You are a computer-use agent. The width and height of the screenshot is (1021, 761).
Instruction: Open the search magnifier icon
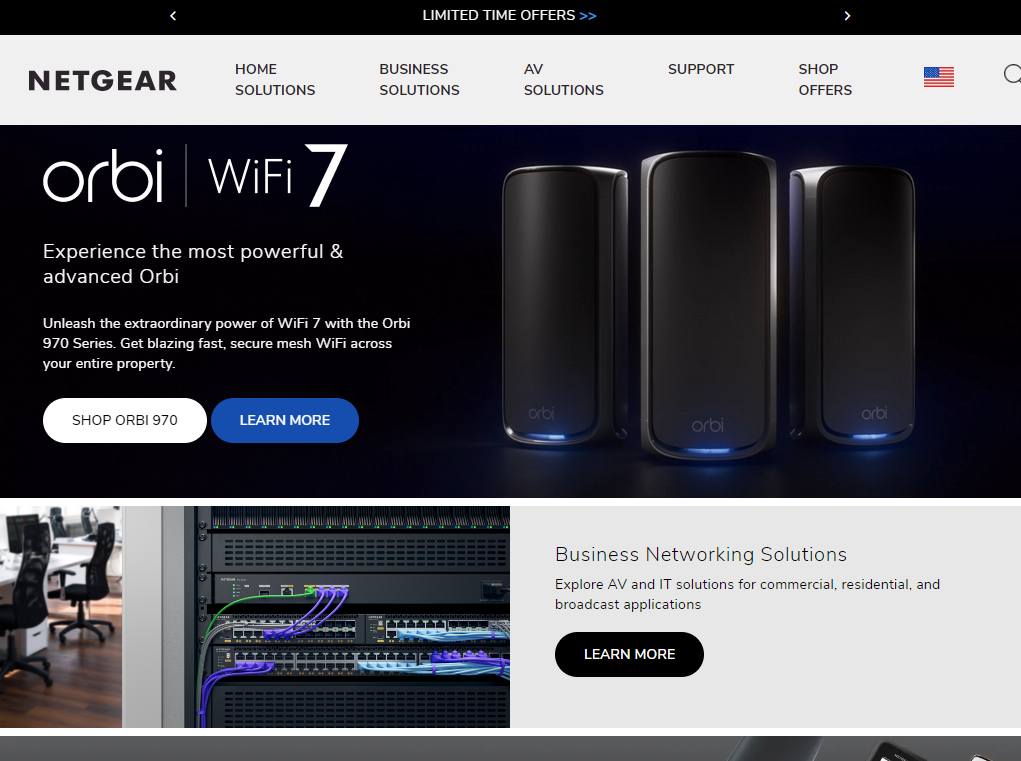pyautogui.click(x=1012, y=74)
